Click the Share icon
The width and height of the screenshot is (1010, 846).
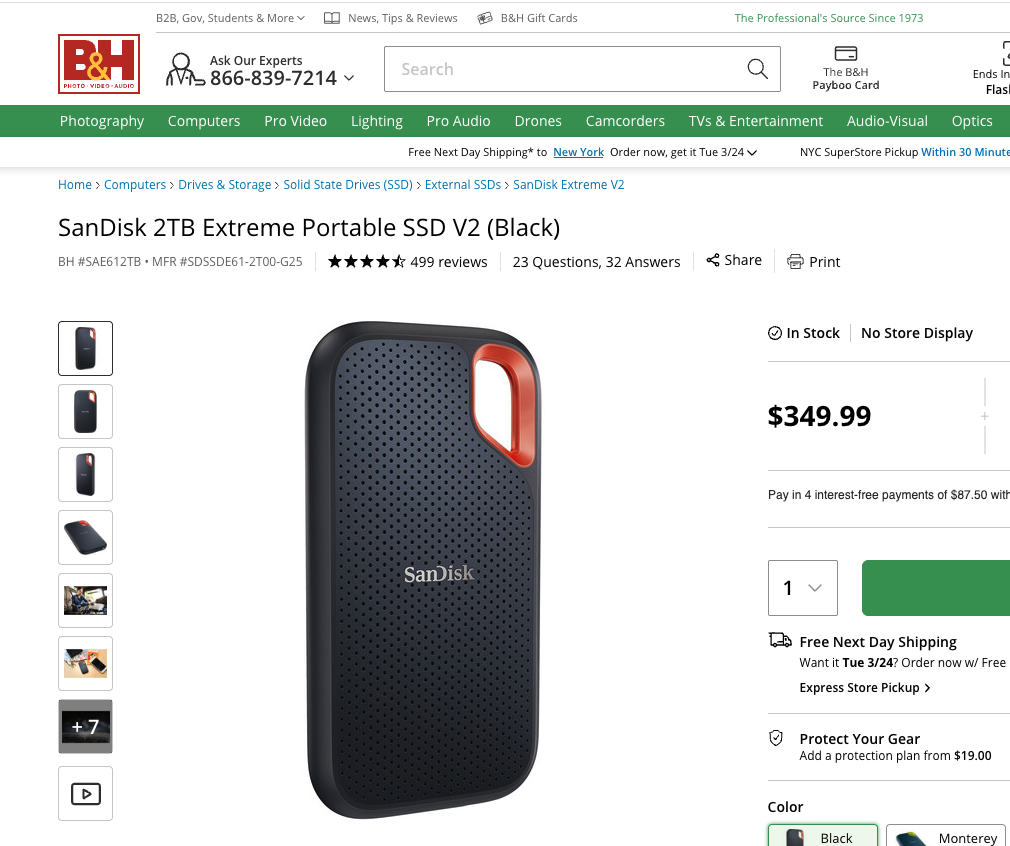click(713, 260)
